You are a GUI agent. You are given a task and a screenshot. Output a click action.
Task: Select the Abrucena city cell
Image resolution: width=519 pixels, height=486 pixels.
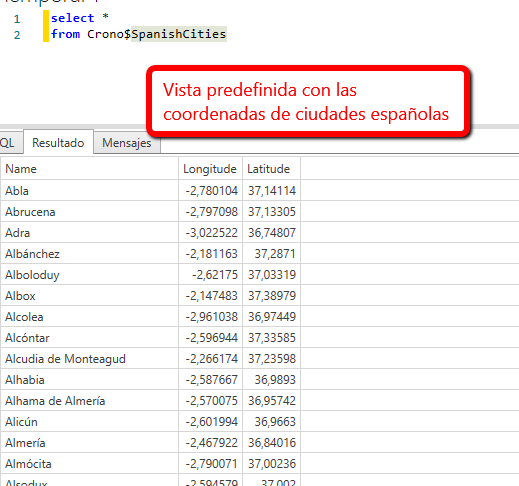[89, 212]
